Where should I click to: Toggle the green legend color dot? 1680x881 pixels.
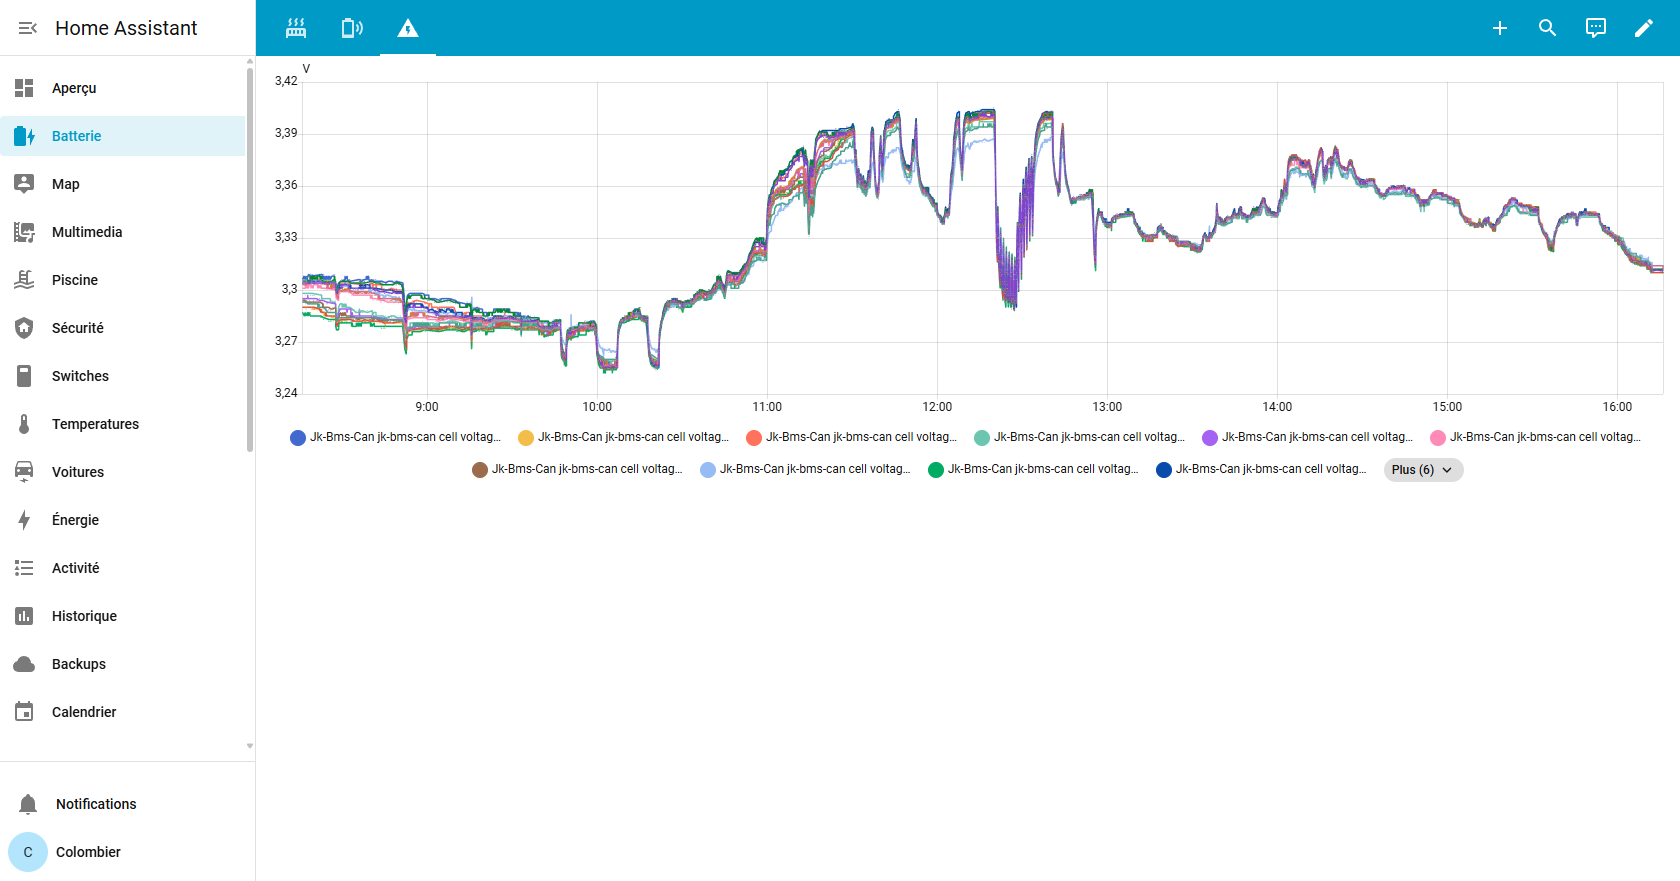[x=936, y=470]
